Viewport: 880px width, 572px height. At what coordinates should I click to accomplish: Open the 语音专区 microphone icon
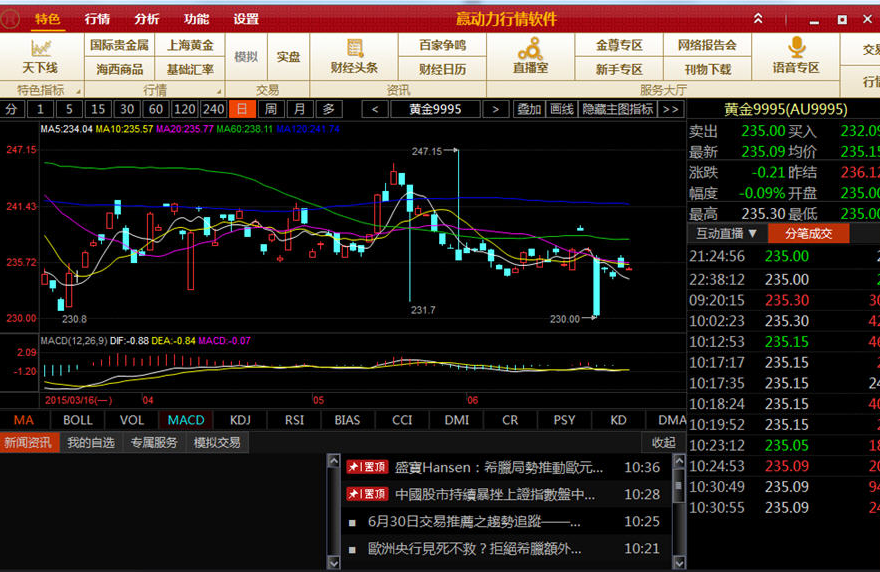(x=796, y=56)
